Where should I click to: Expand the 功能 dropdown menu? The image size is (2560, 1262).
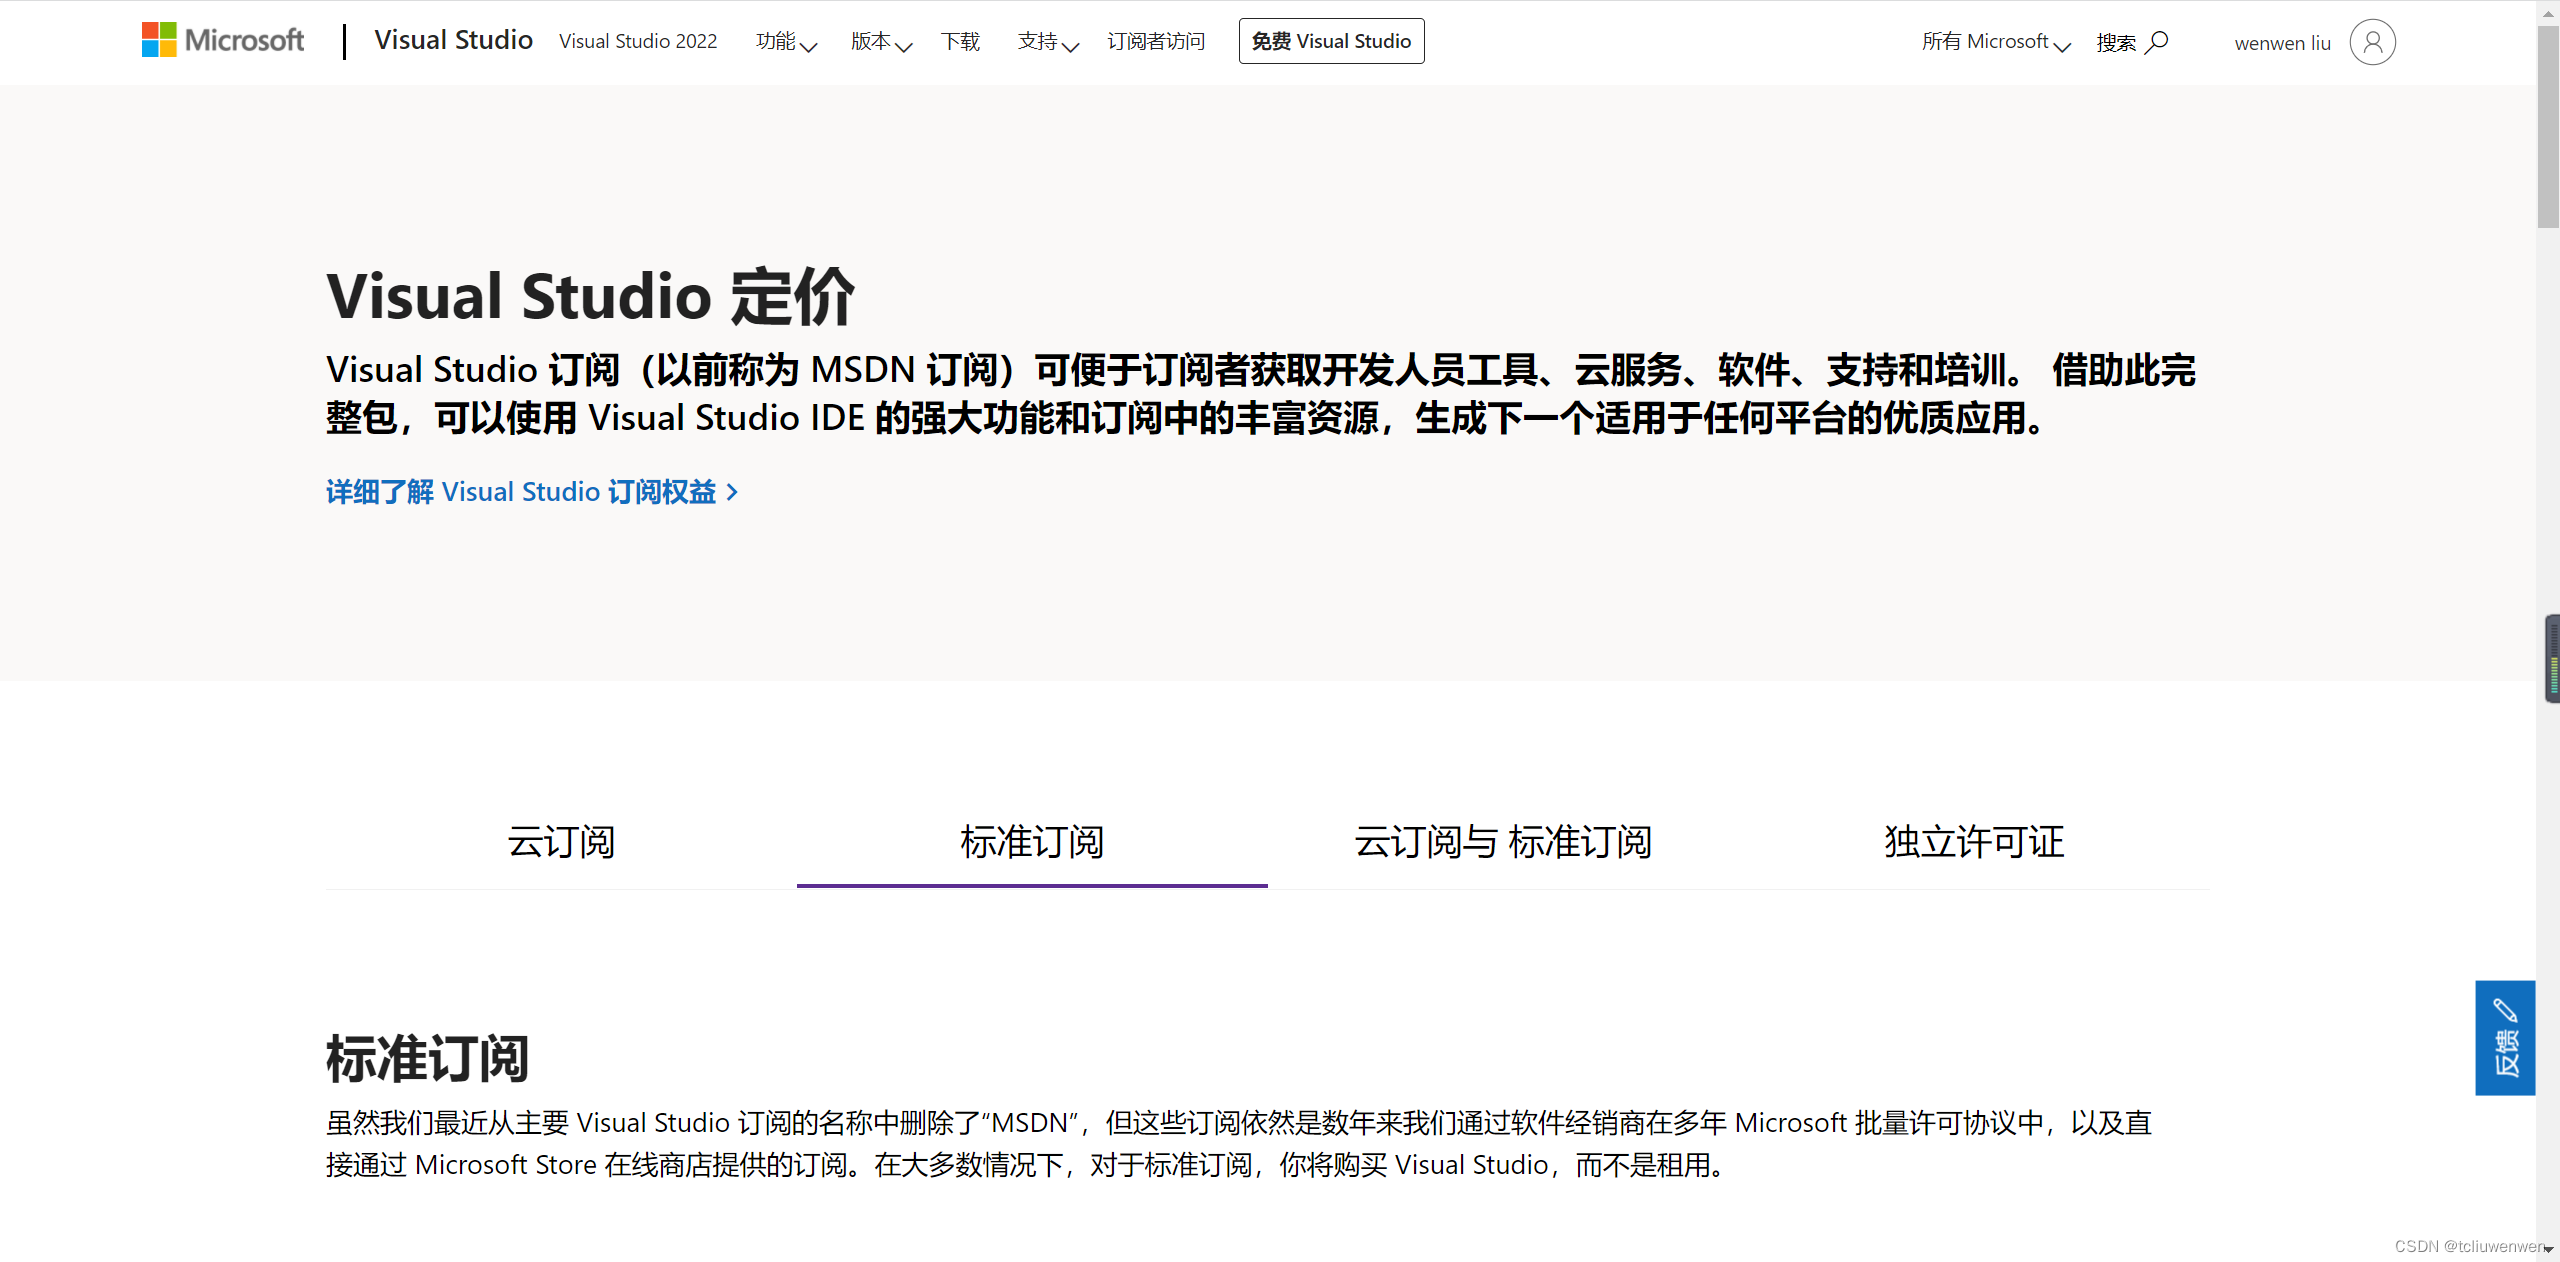coord(786,41)
